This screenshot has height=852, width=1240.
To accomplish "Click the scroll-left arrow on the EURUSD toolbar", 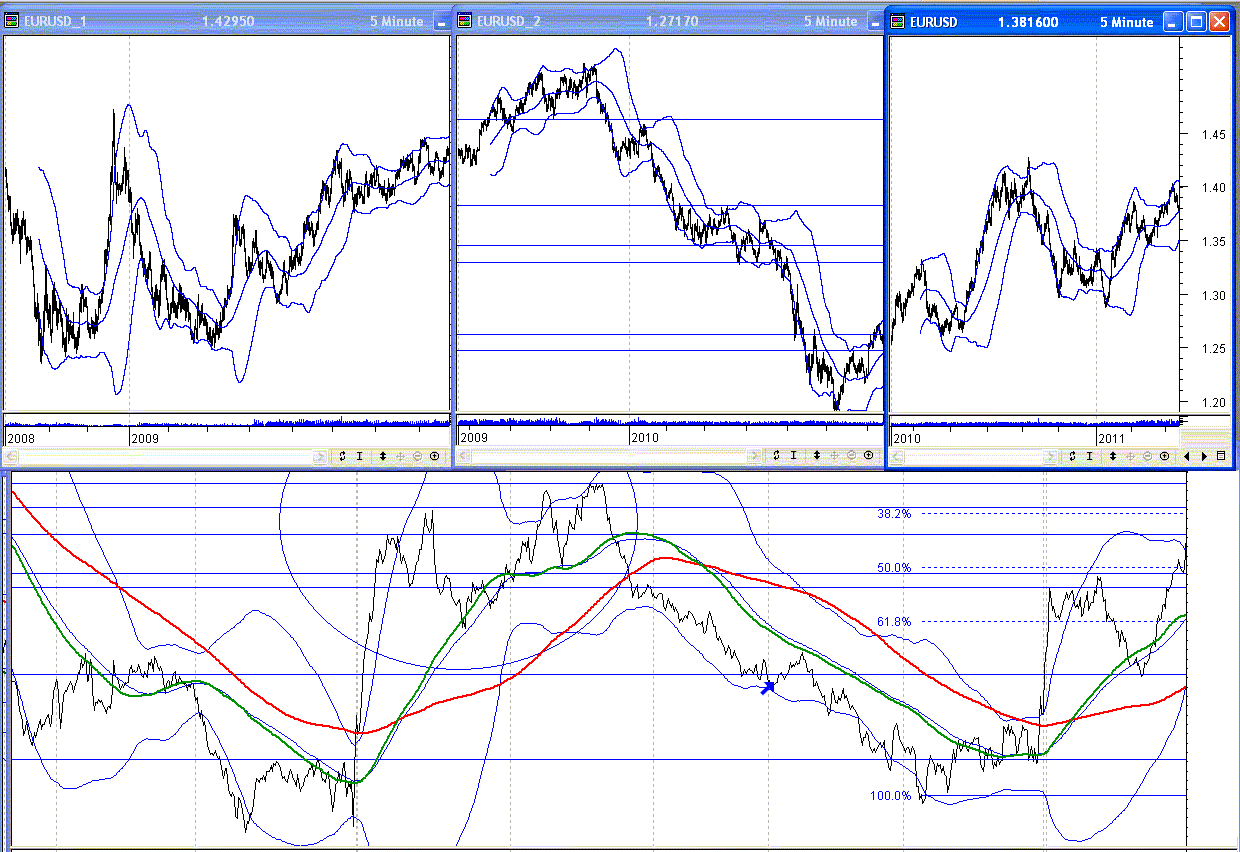I will coord(1187,456).
